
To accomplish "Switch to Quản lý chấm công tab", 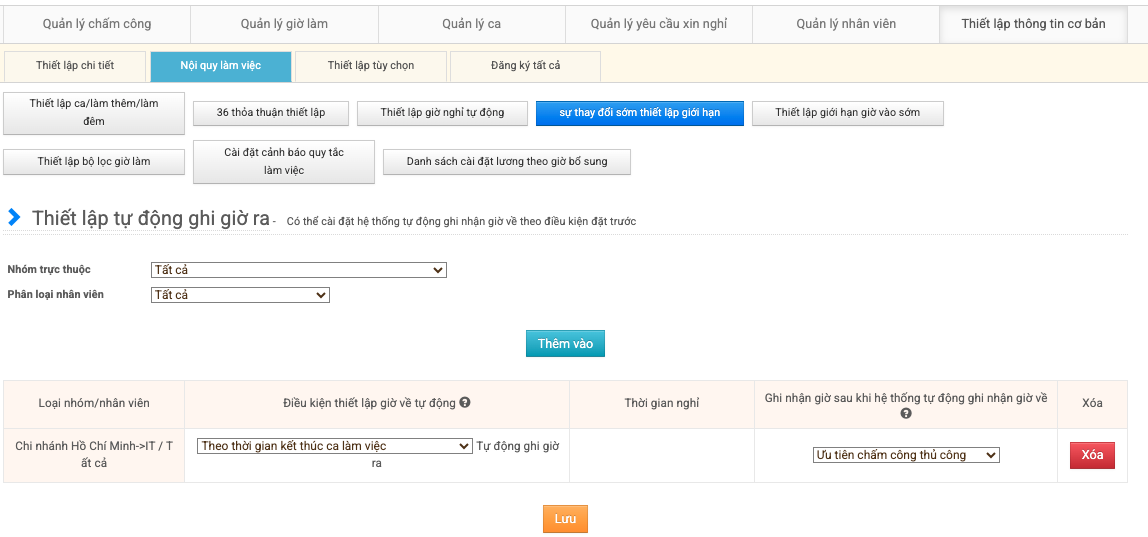I will tap(95, 24).
